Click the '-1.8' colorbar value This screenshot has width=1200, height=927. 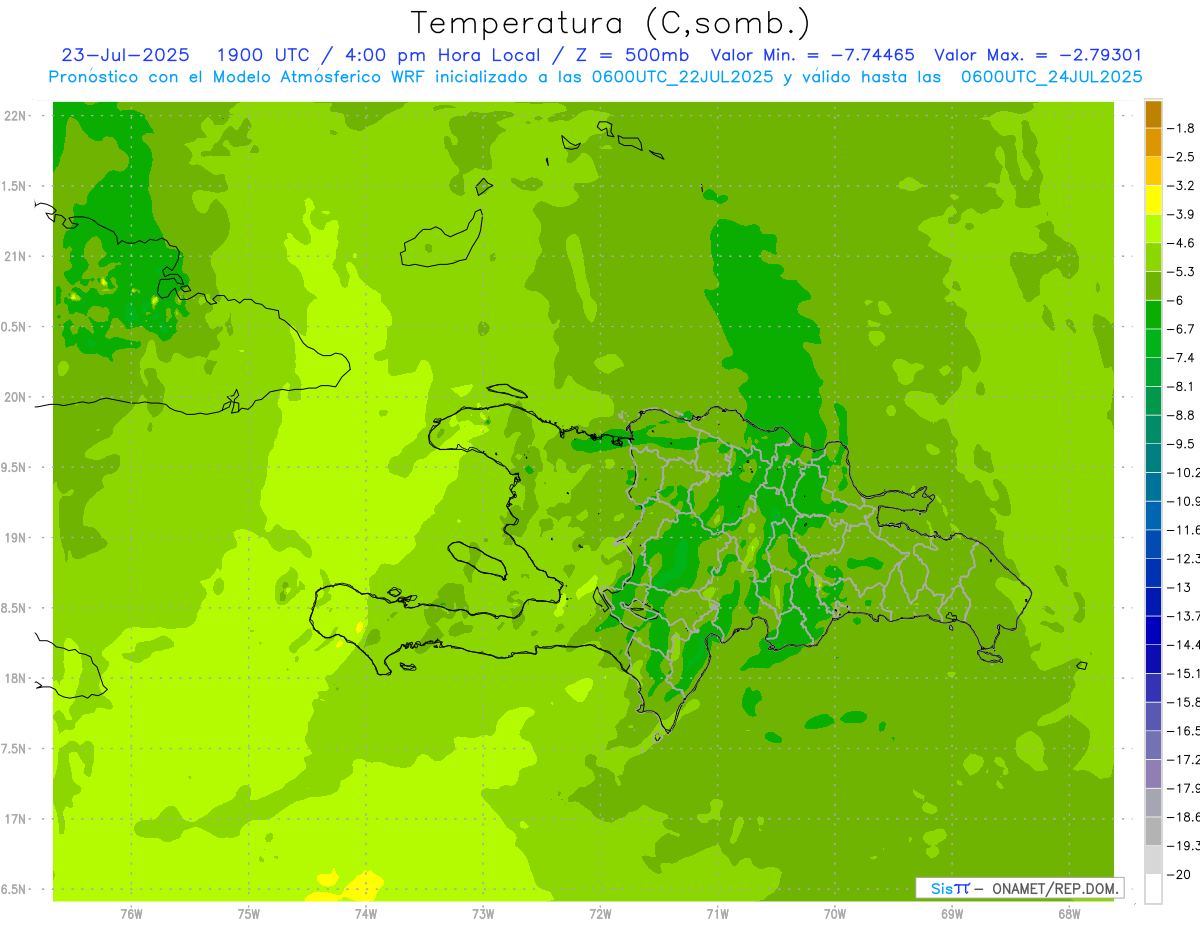coord(1181,128)
